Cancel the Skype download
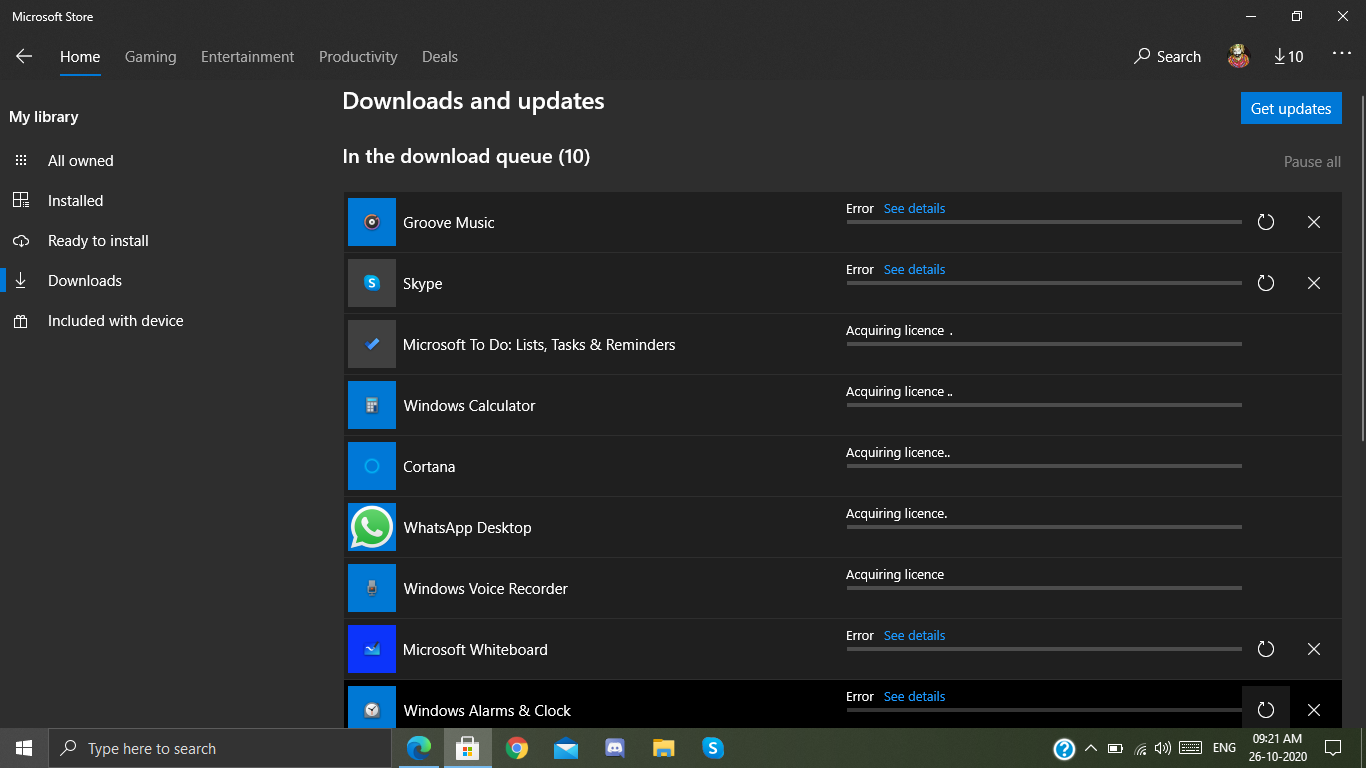 pyautogui.click(x=1314, y=283)
